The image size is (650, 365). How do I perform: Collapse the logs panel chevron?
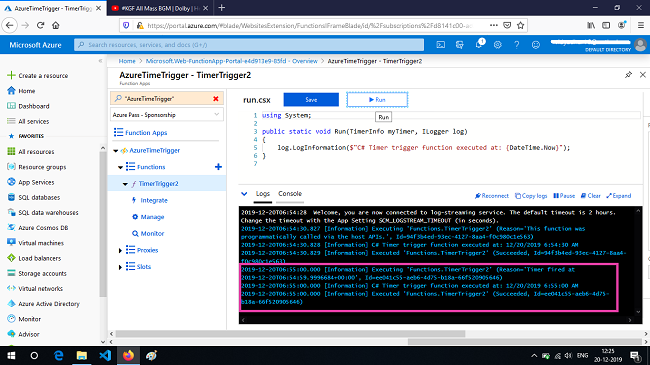pyautogui.click(x=244, y=194)
